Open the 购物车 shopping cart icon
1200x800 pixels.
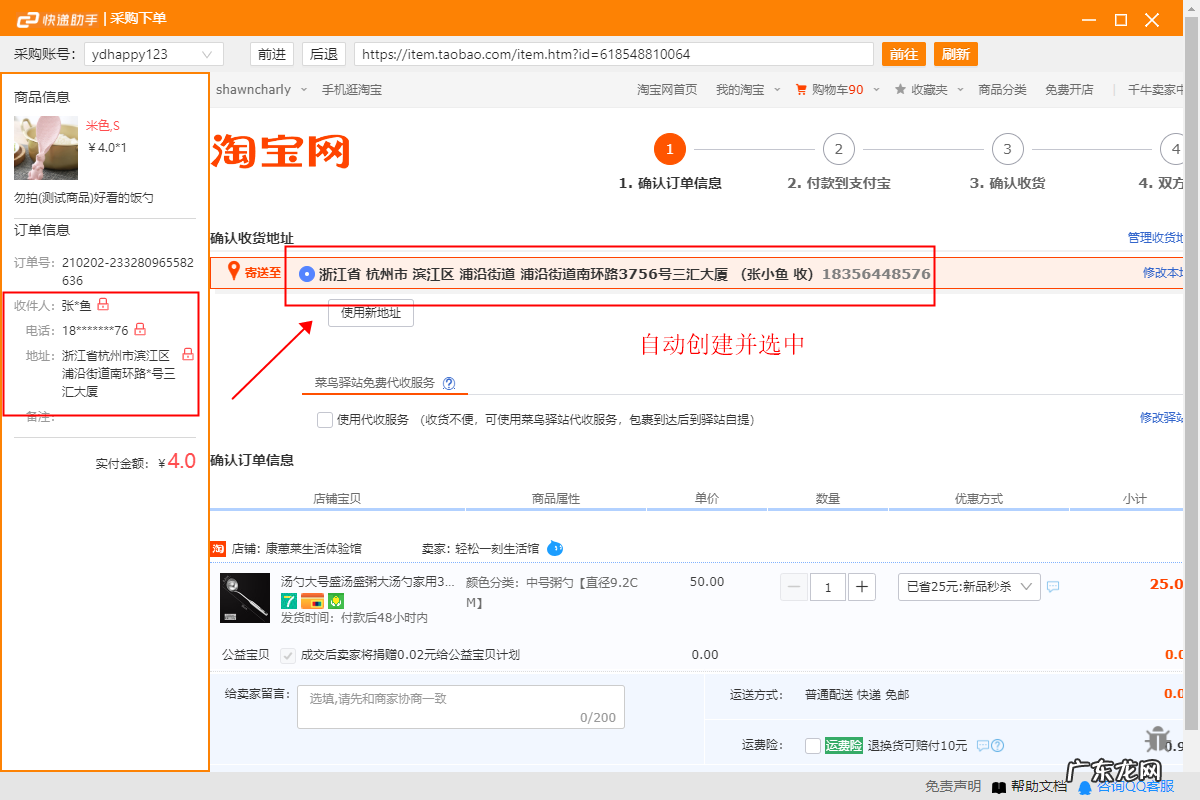click(x=800, y=88)
